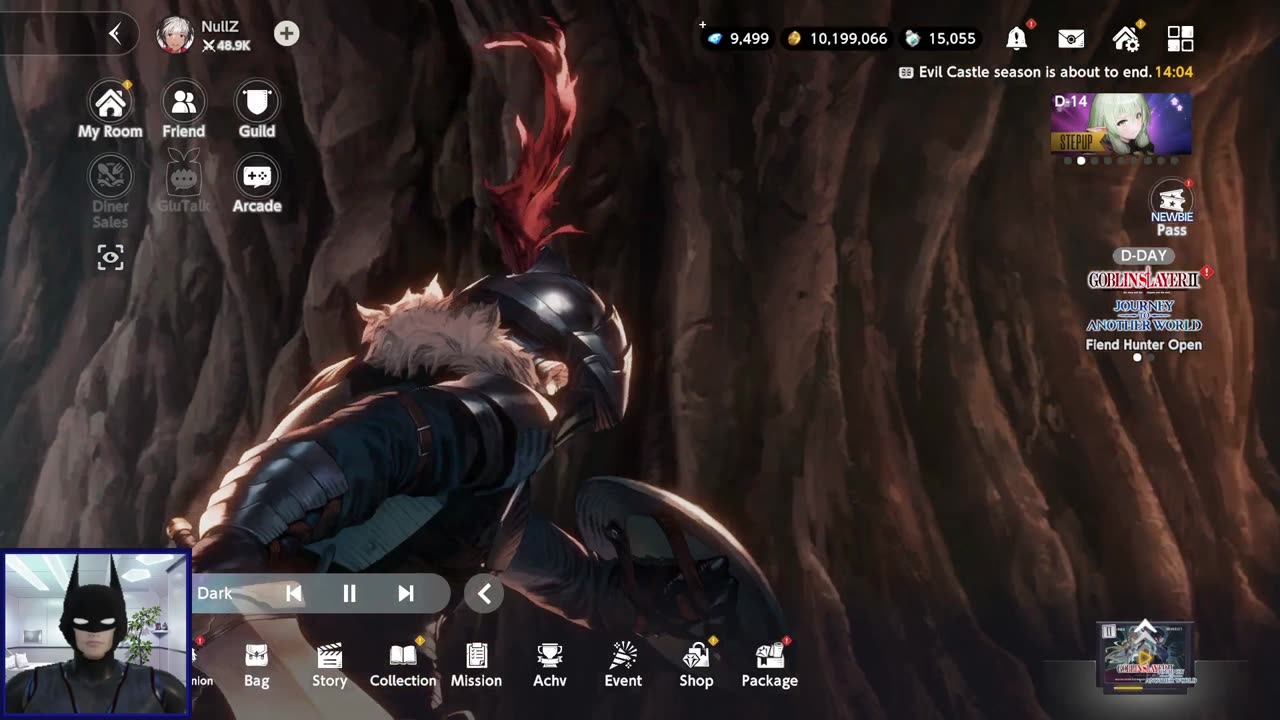Click Fiend Hunter Open text
This screenshot has width=1280, height=720.
[x=1144, y=345]
